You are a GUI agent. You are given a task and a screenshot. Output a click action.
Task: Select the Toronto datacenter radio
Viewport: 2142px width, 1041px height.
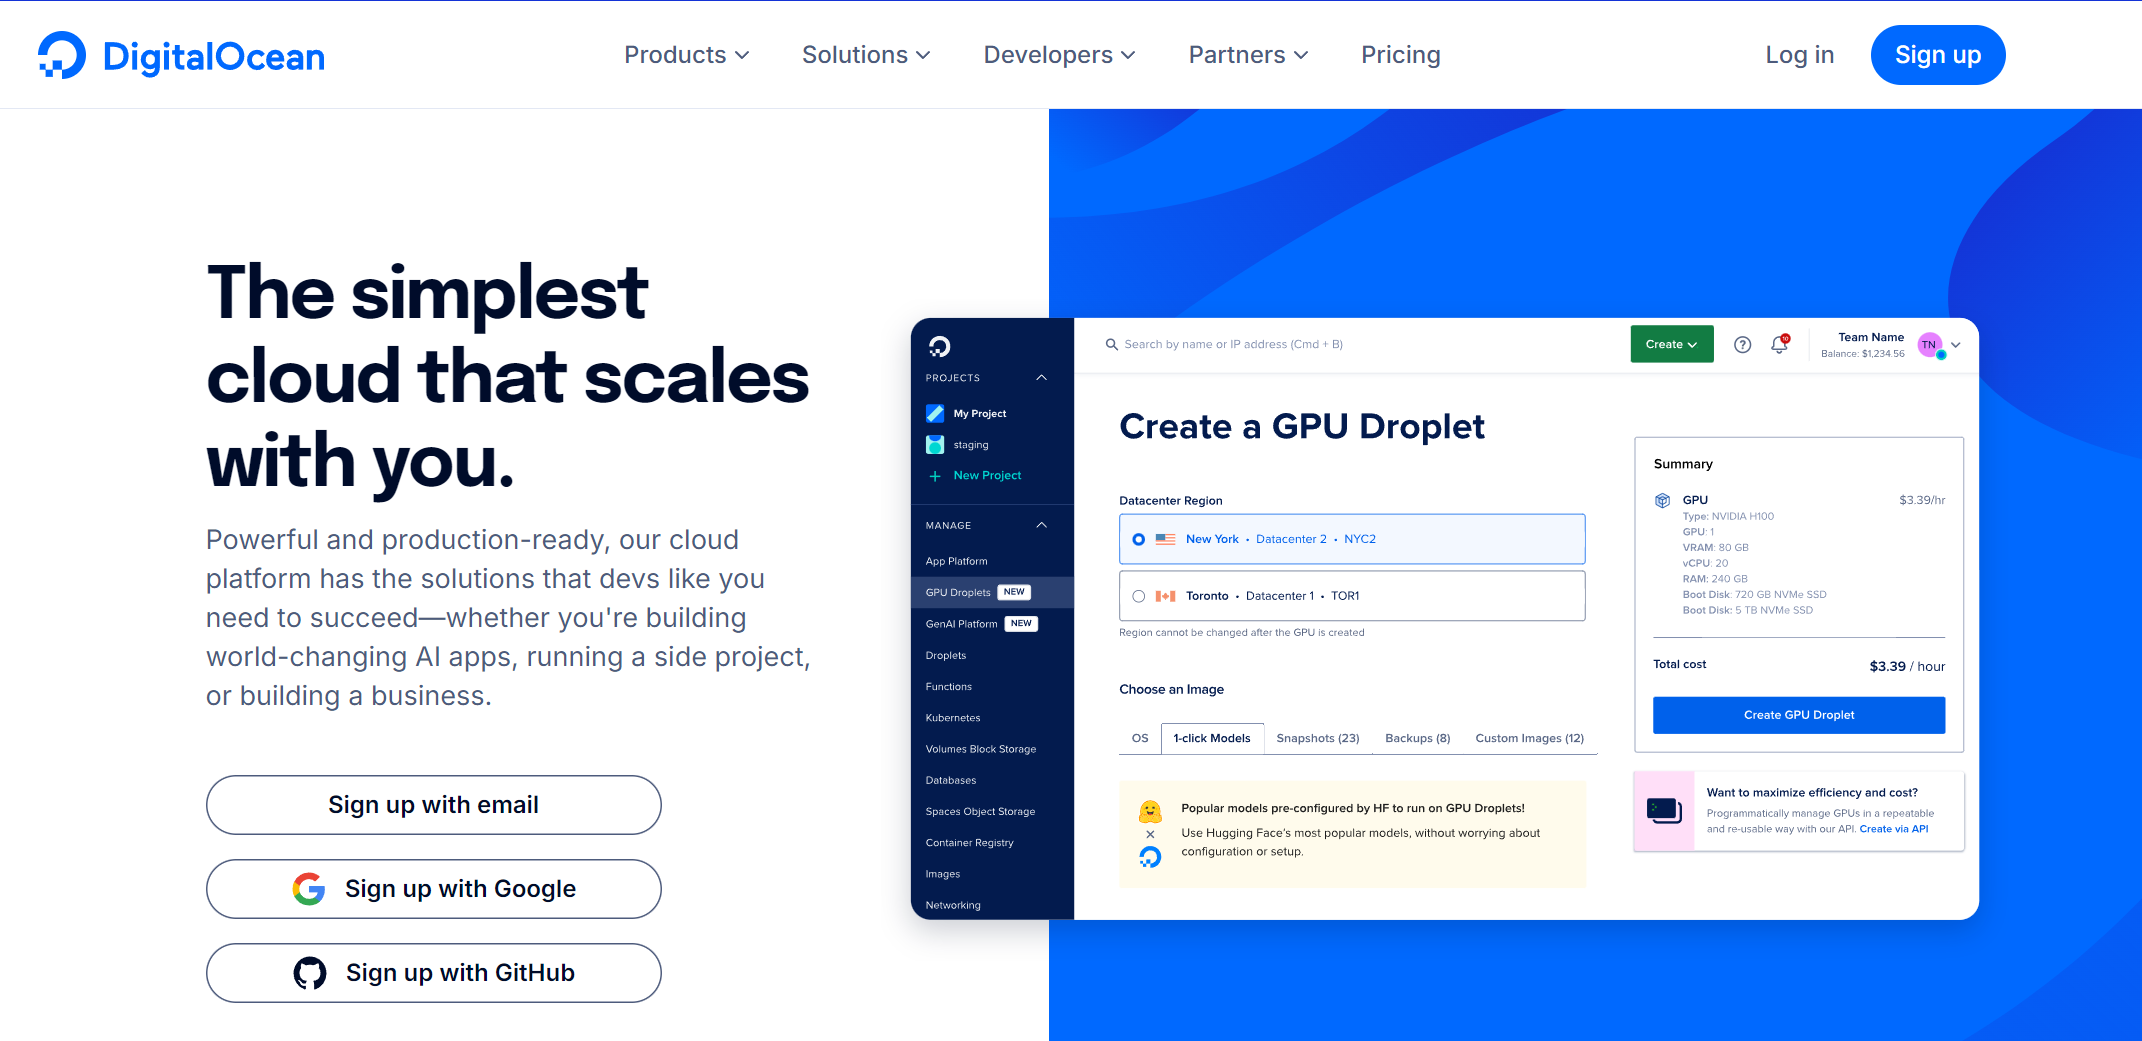(1138, 596)
